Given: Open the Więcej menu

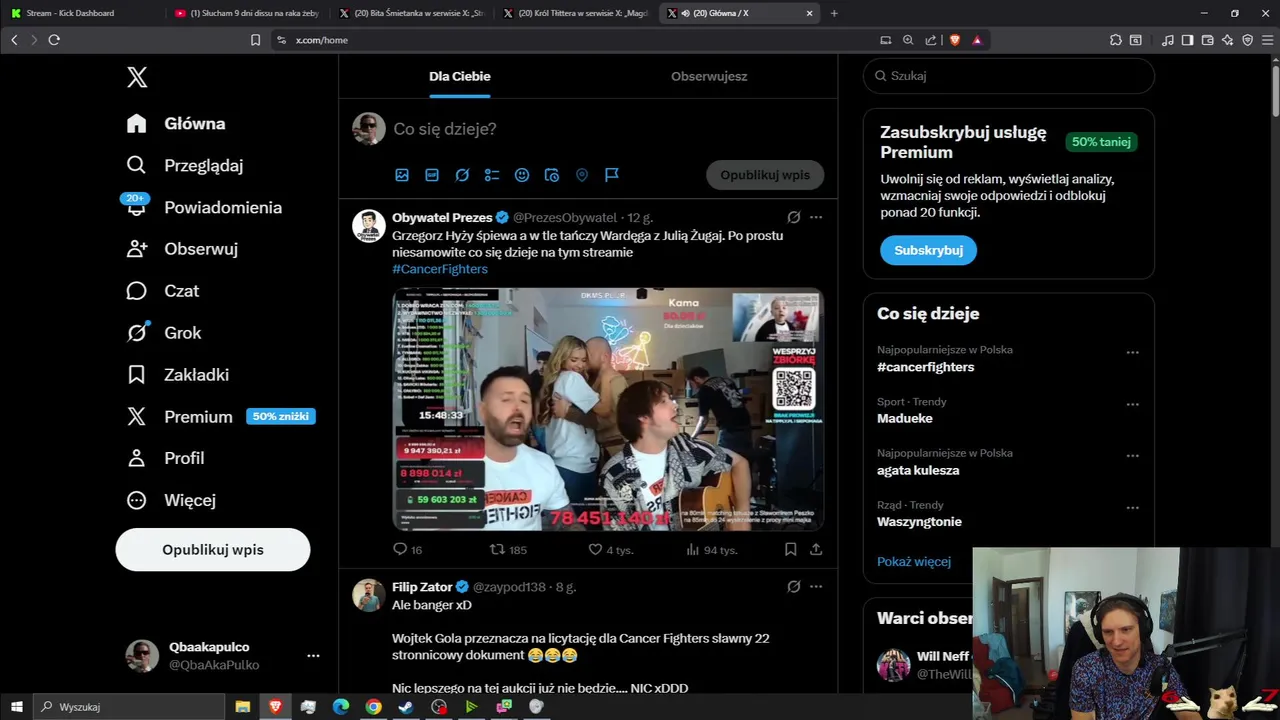Looking at the screenshot, I should [171, 500].
